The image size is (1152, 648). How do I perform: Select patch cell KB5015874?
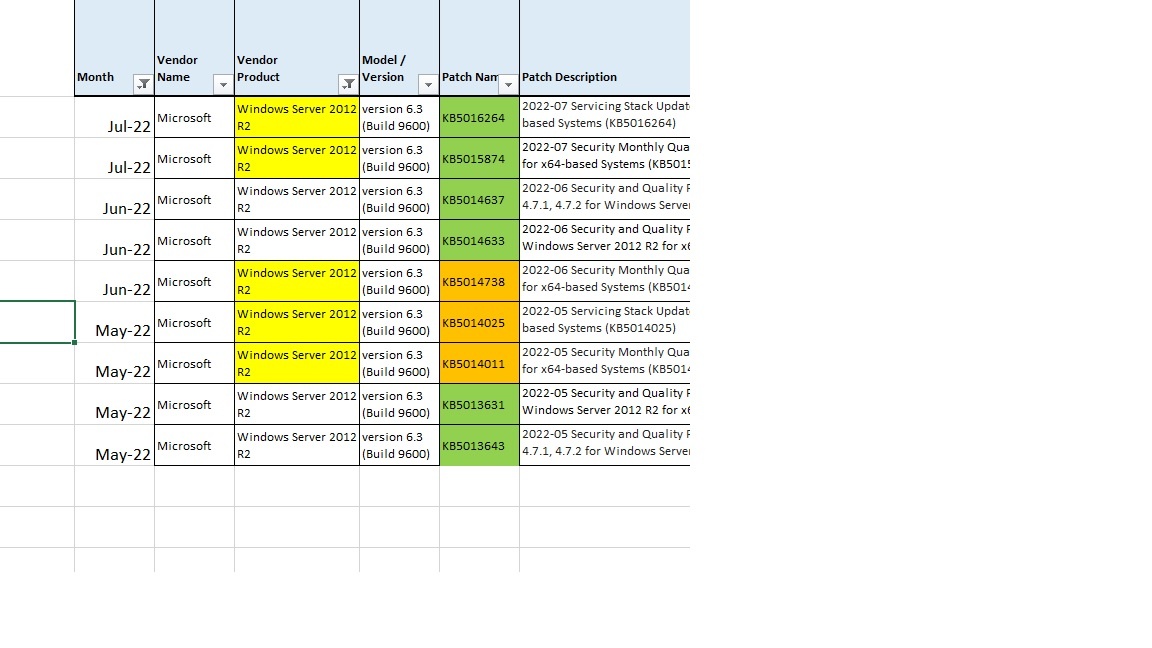[x=479, y=159]
